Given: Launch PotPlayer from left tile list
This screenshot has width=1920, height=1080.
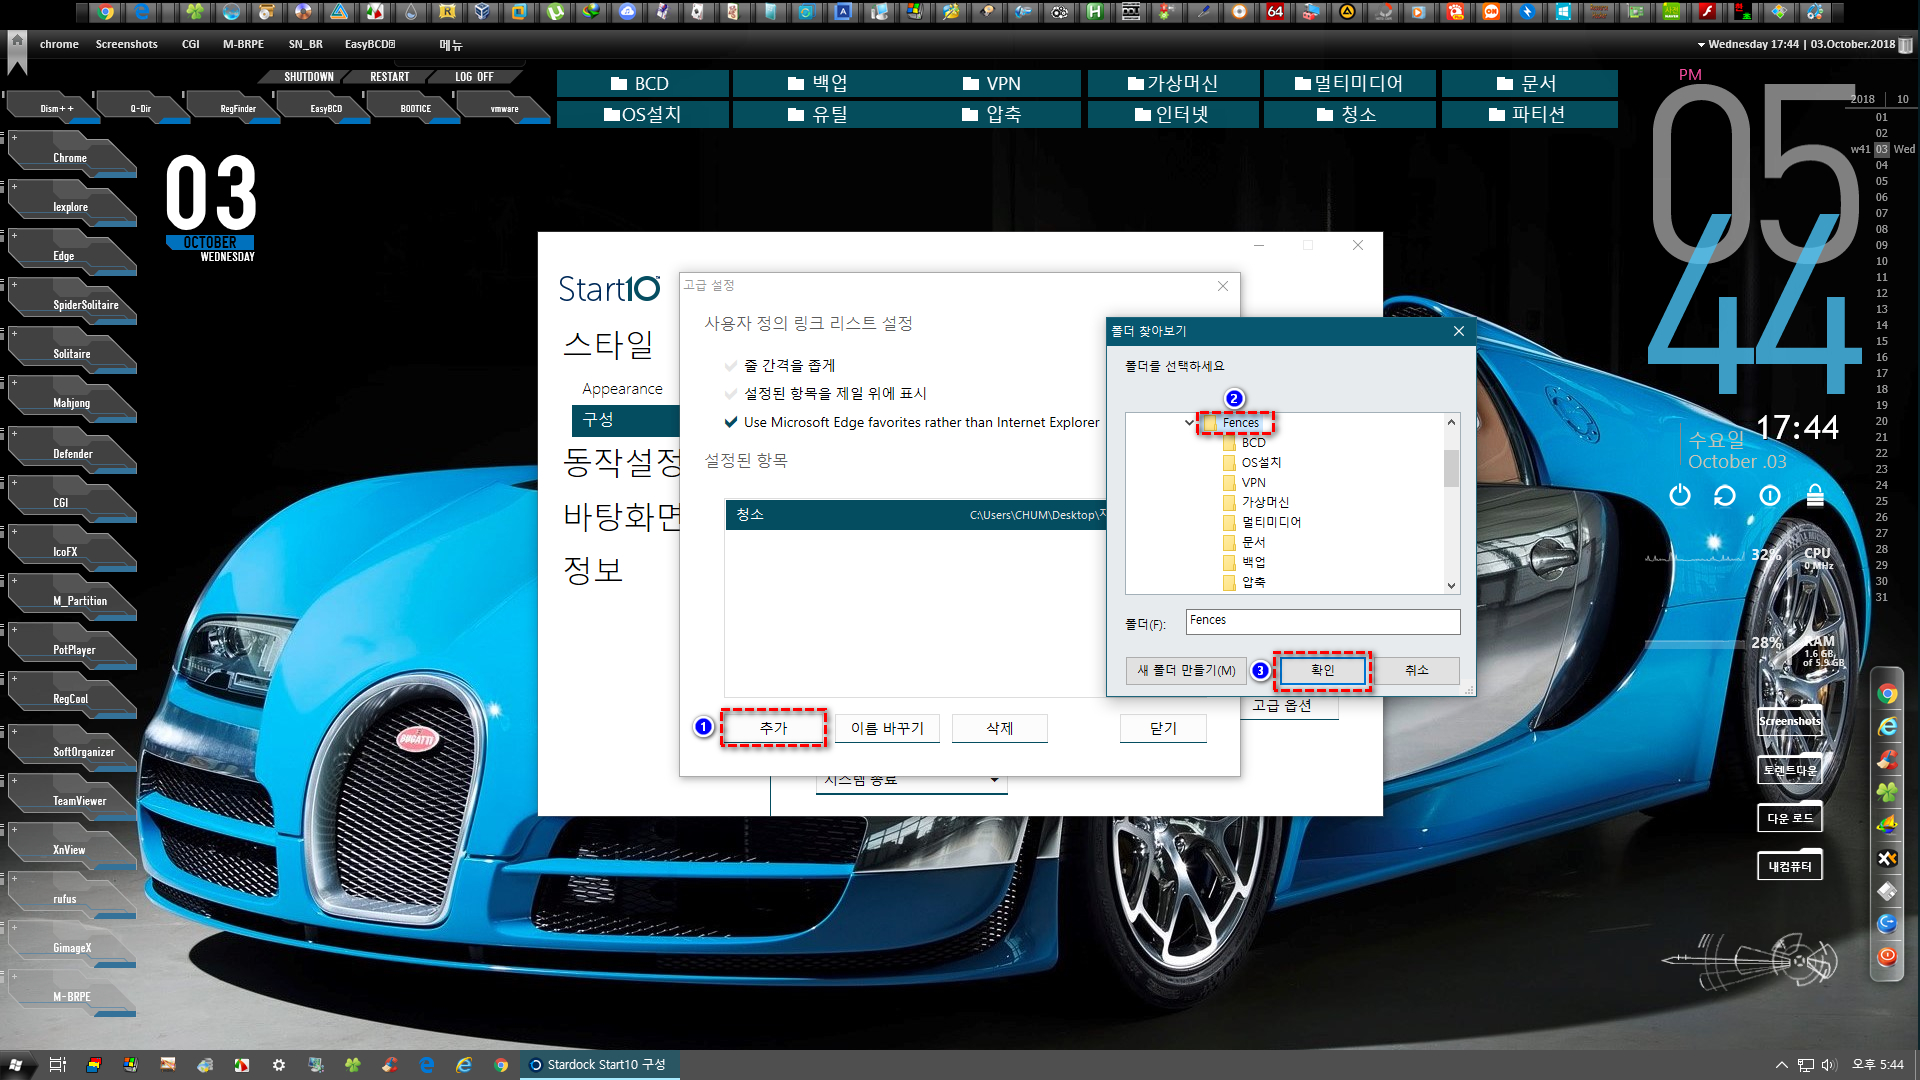Looking at the screenshot, I should coord(74,650).
